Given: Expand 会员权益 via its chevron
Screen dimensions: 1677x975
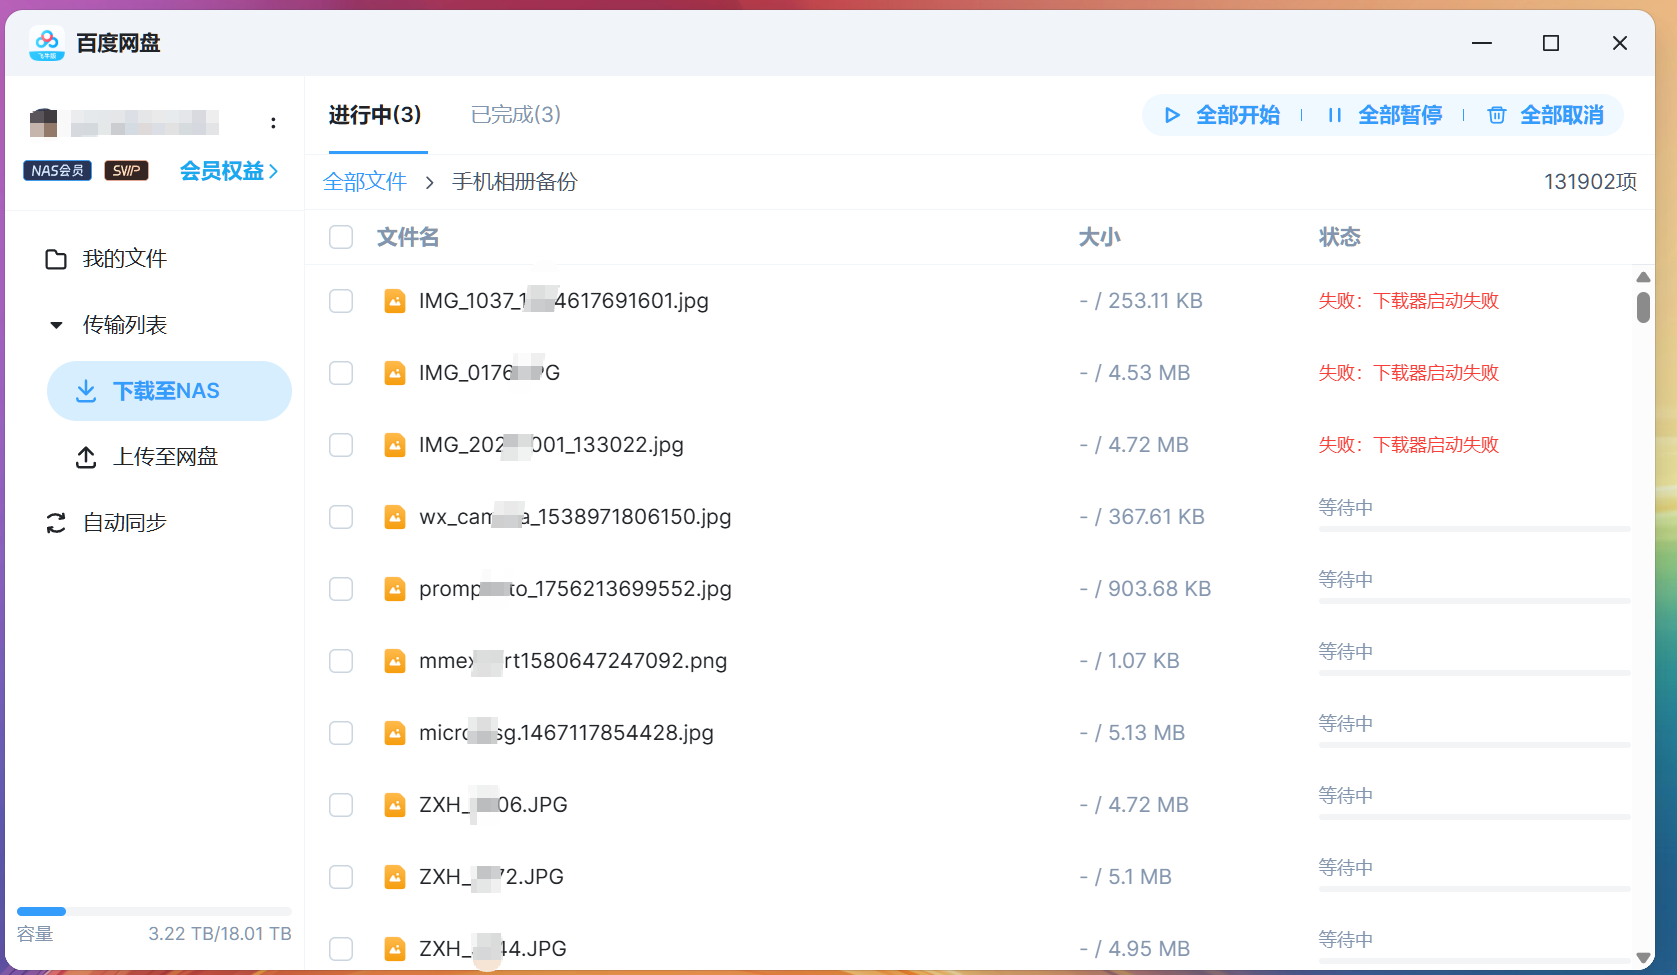Looking at the screenshot, I should [273, 171].
